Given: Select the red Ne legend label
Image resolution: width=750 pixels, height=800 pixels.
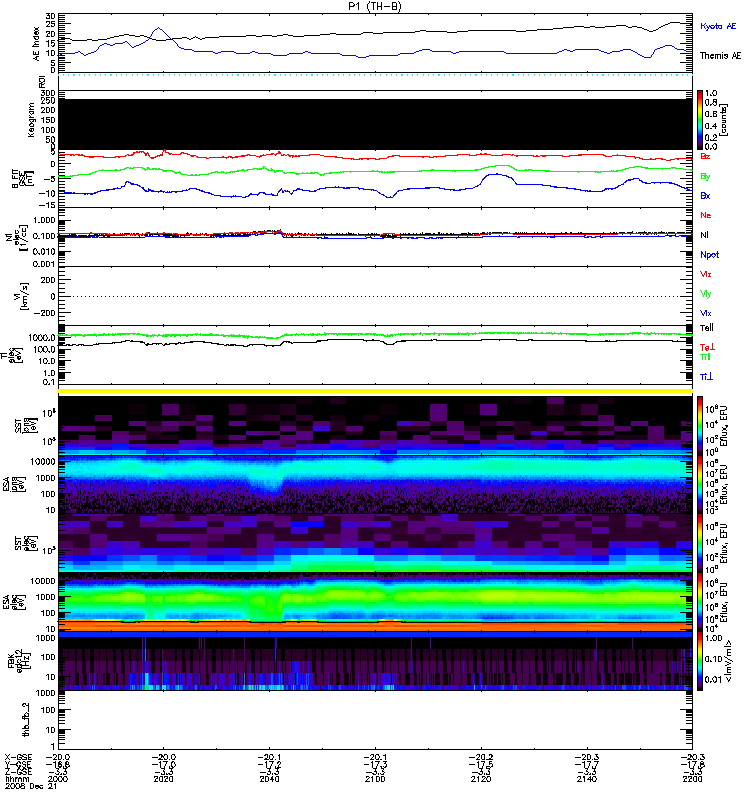Looking at the screenshot, I should [x=706, y=215].
